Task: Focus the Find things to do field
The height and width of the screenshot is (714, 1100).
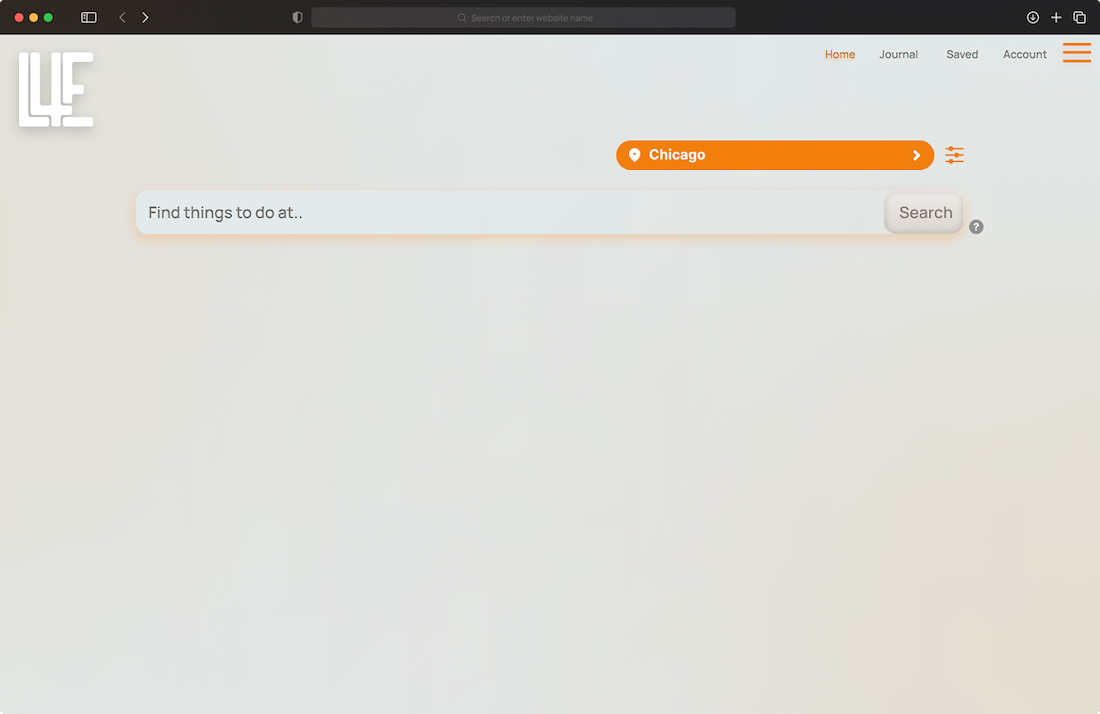Action: point(510,213)
